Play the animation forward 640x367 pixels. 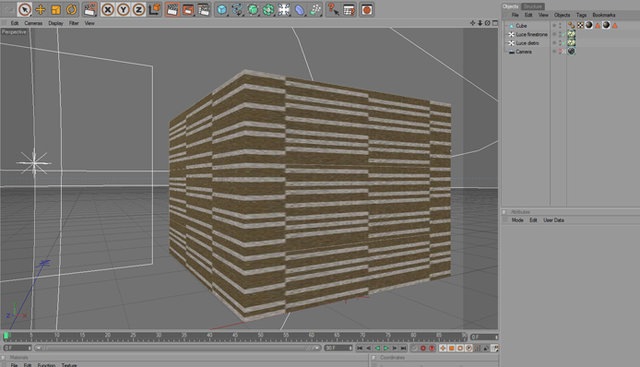[386, 348]
